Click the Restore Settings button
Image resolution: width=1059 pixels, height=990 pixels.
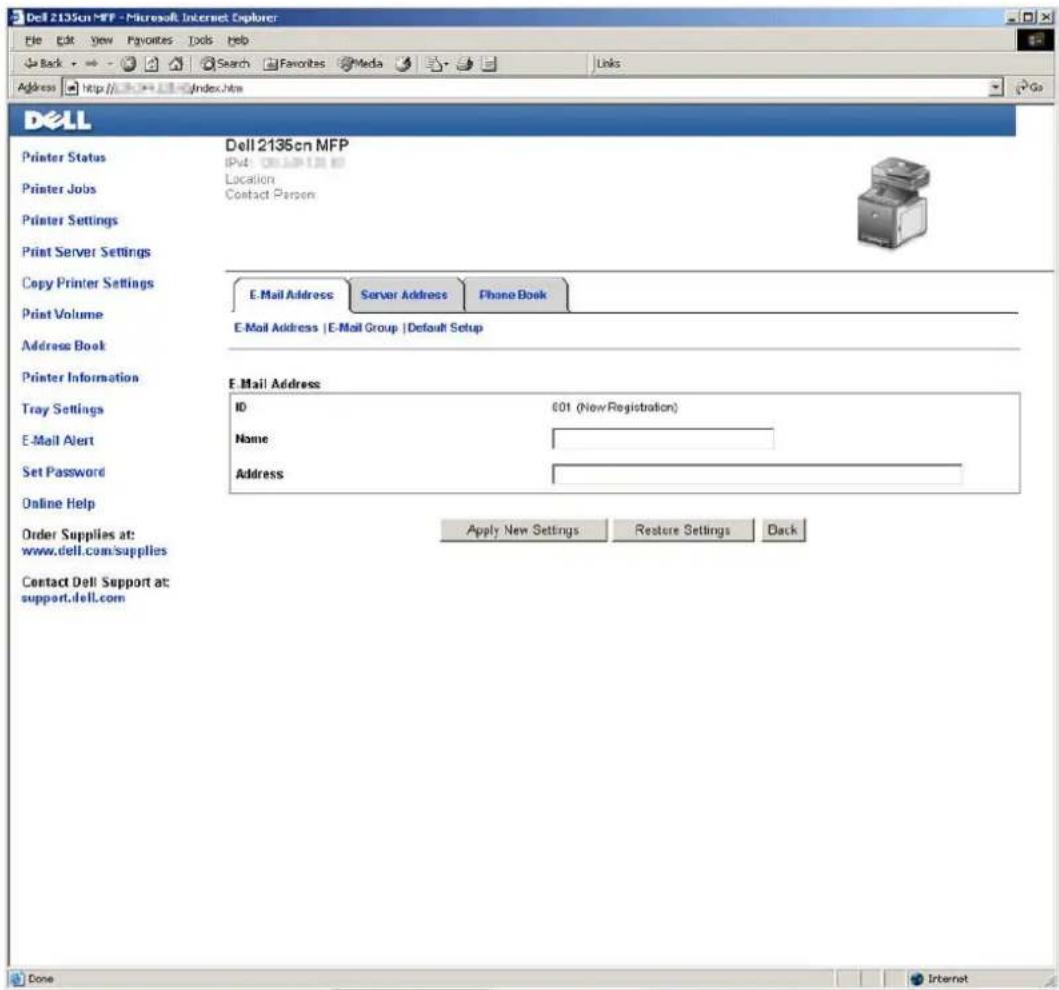pyautogui.click(x=683, y=530)
